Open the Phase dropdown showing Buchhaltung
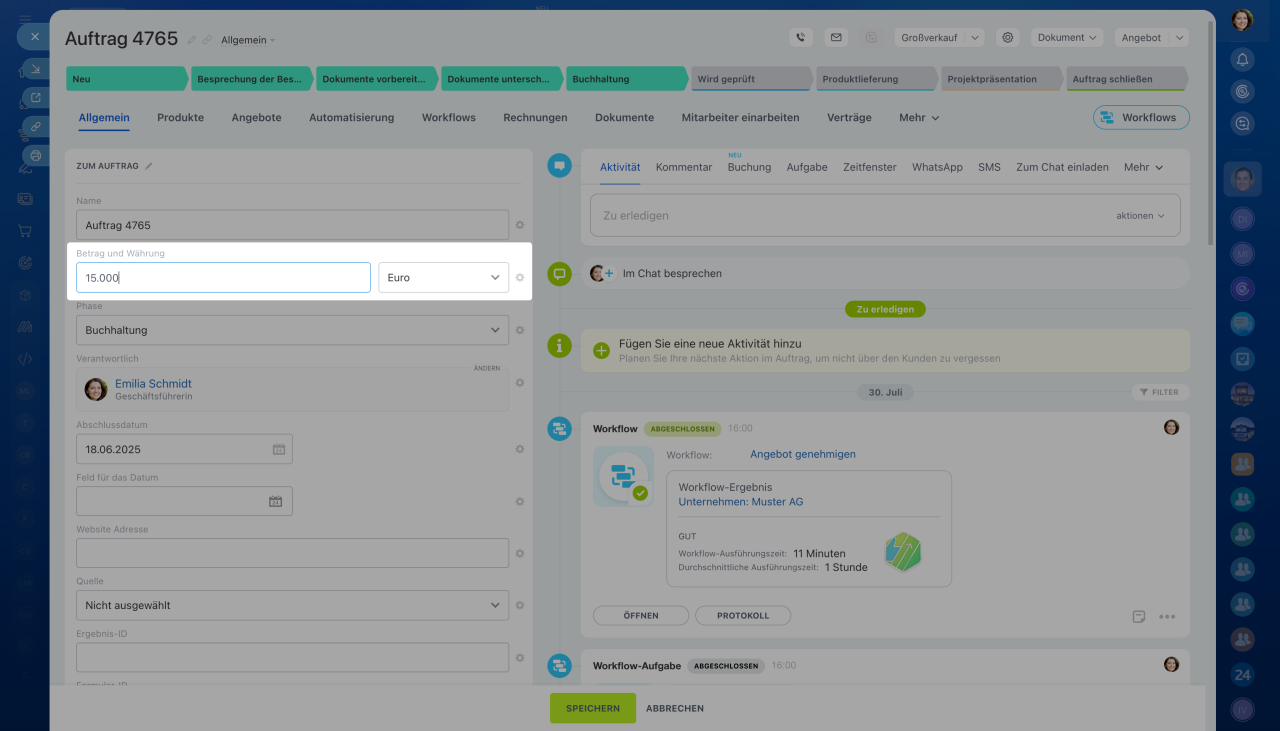The image size is (1280, 731). coord(292,330)
